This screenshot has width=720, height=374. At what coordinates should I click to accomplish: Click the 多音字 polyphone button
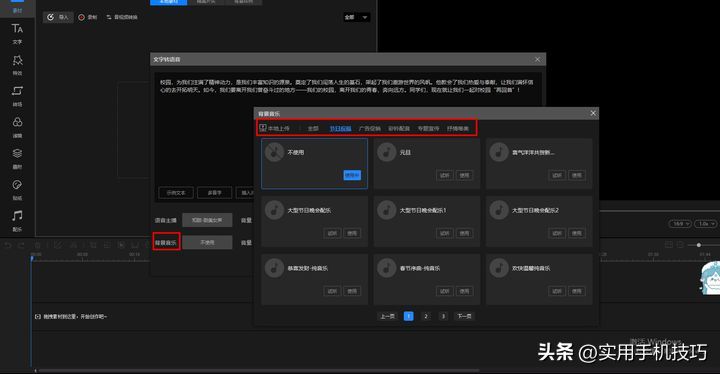[x=214, y=193]
